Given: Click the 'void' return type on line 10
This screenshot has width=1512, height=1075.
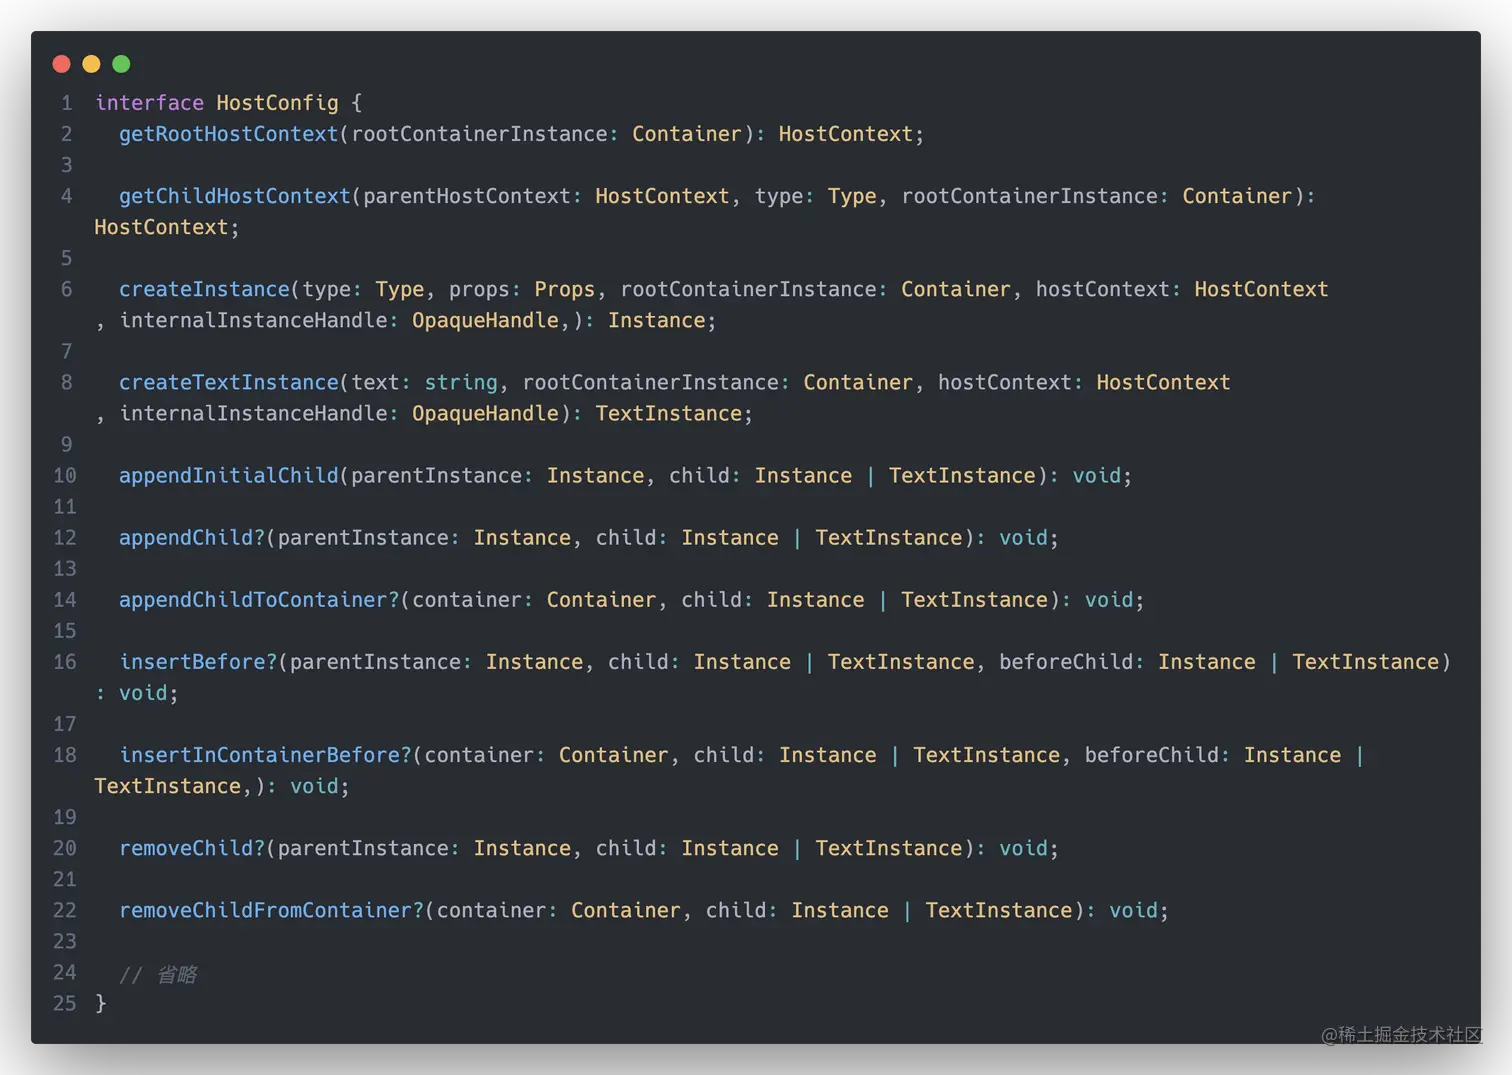Looking at the screenshot, I should pos(1097,475).
